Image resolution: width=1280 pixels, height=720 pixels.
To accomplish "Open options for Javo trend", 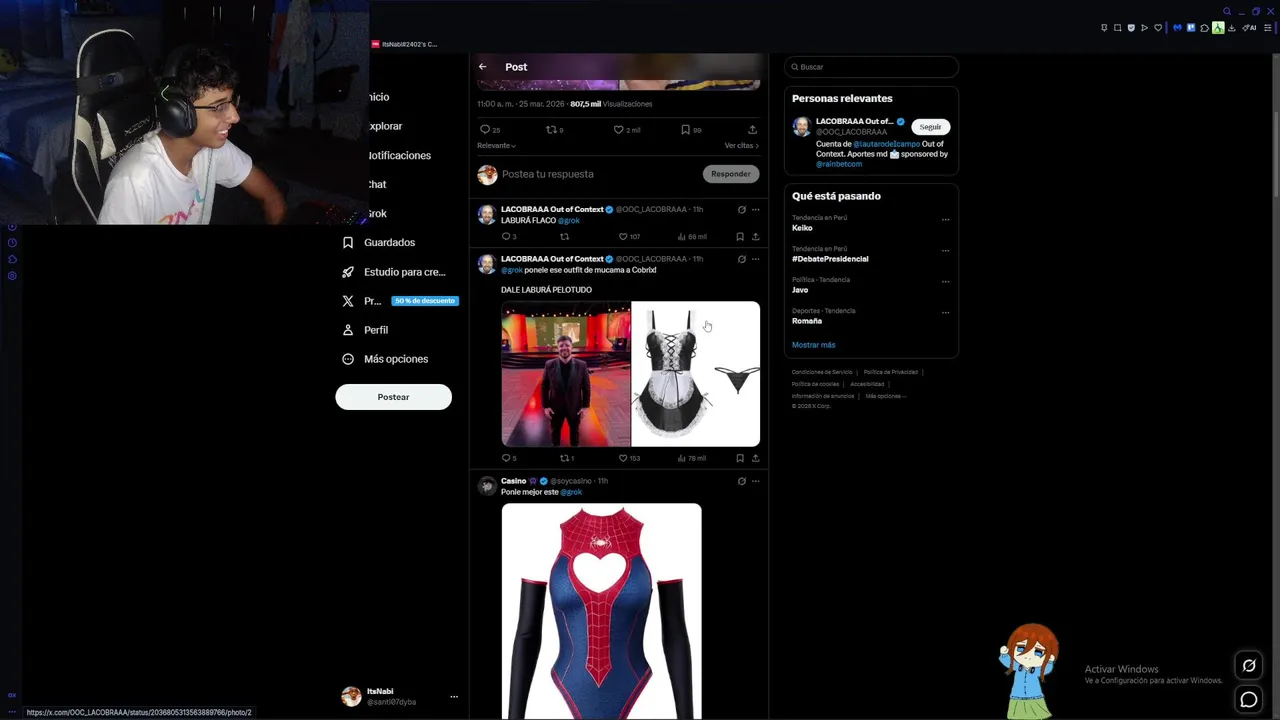I will (945, 282).
